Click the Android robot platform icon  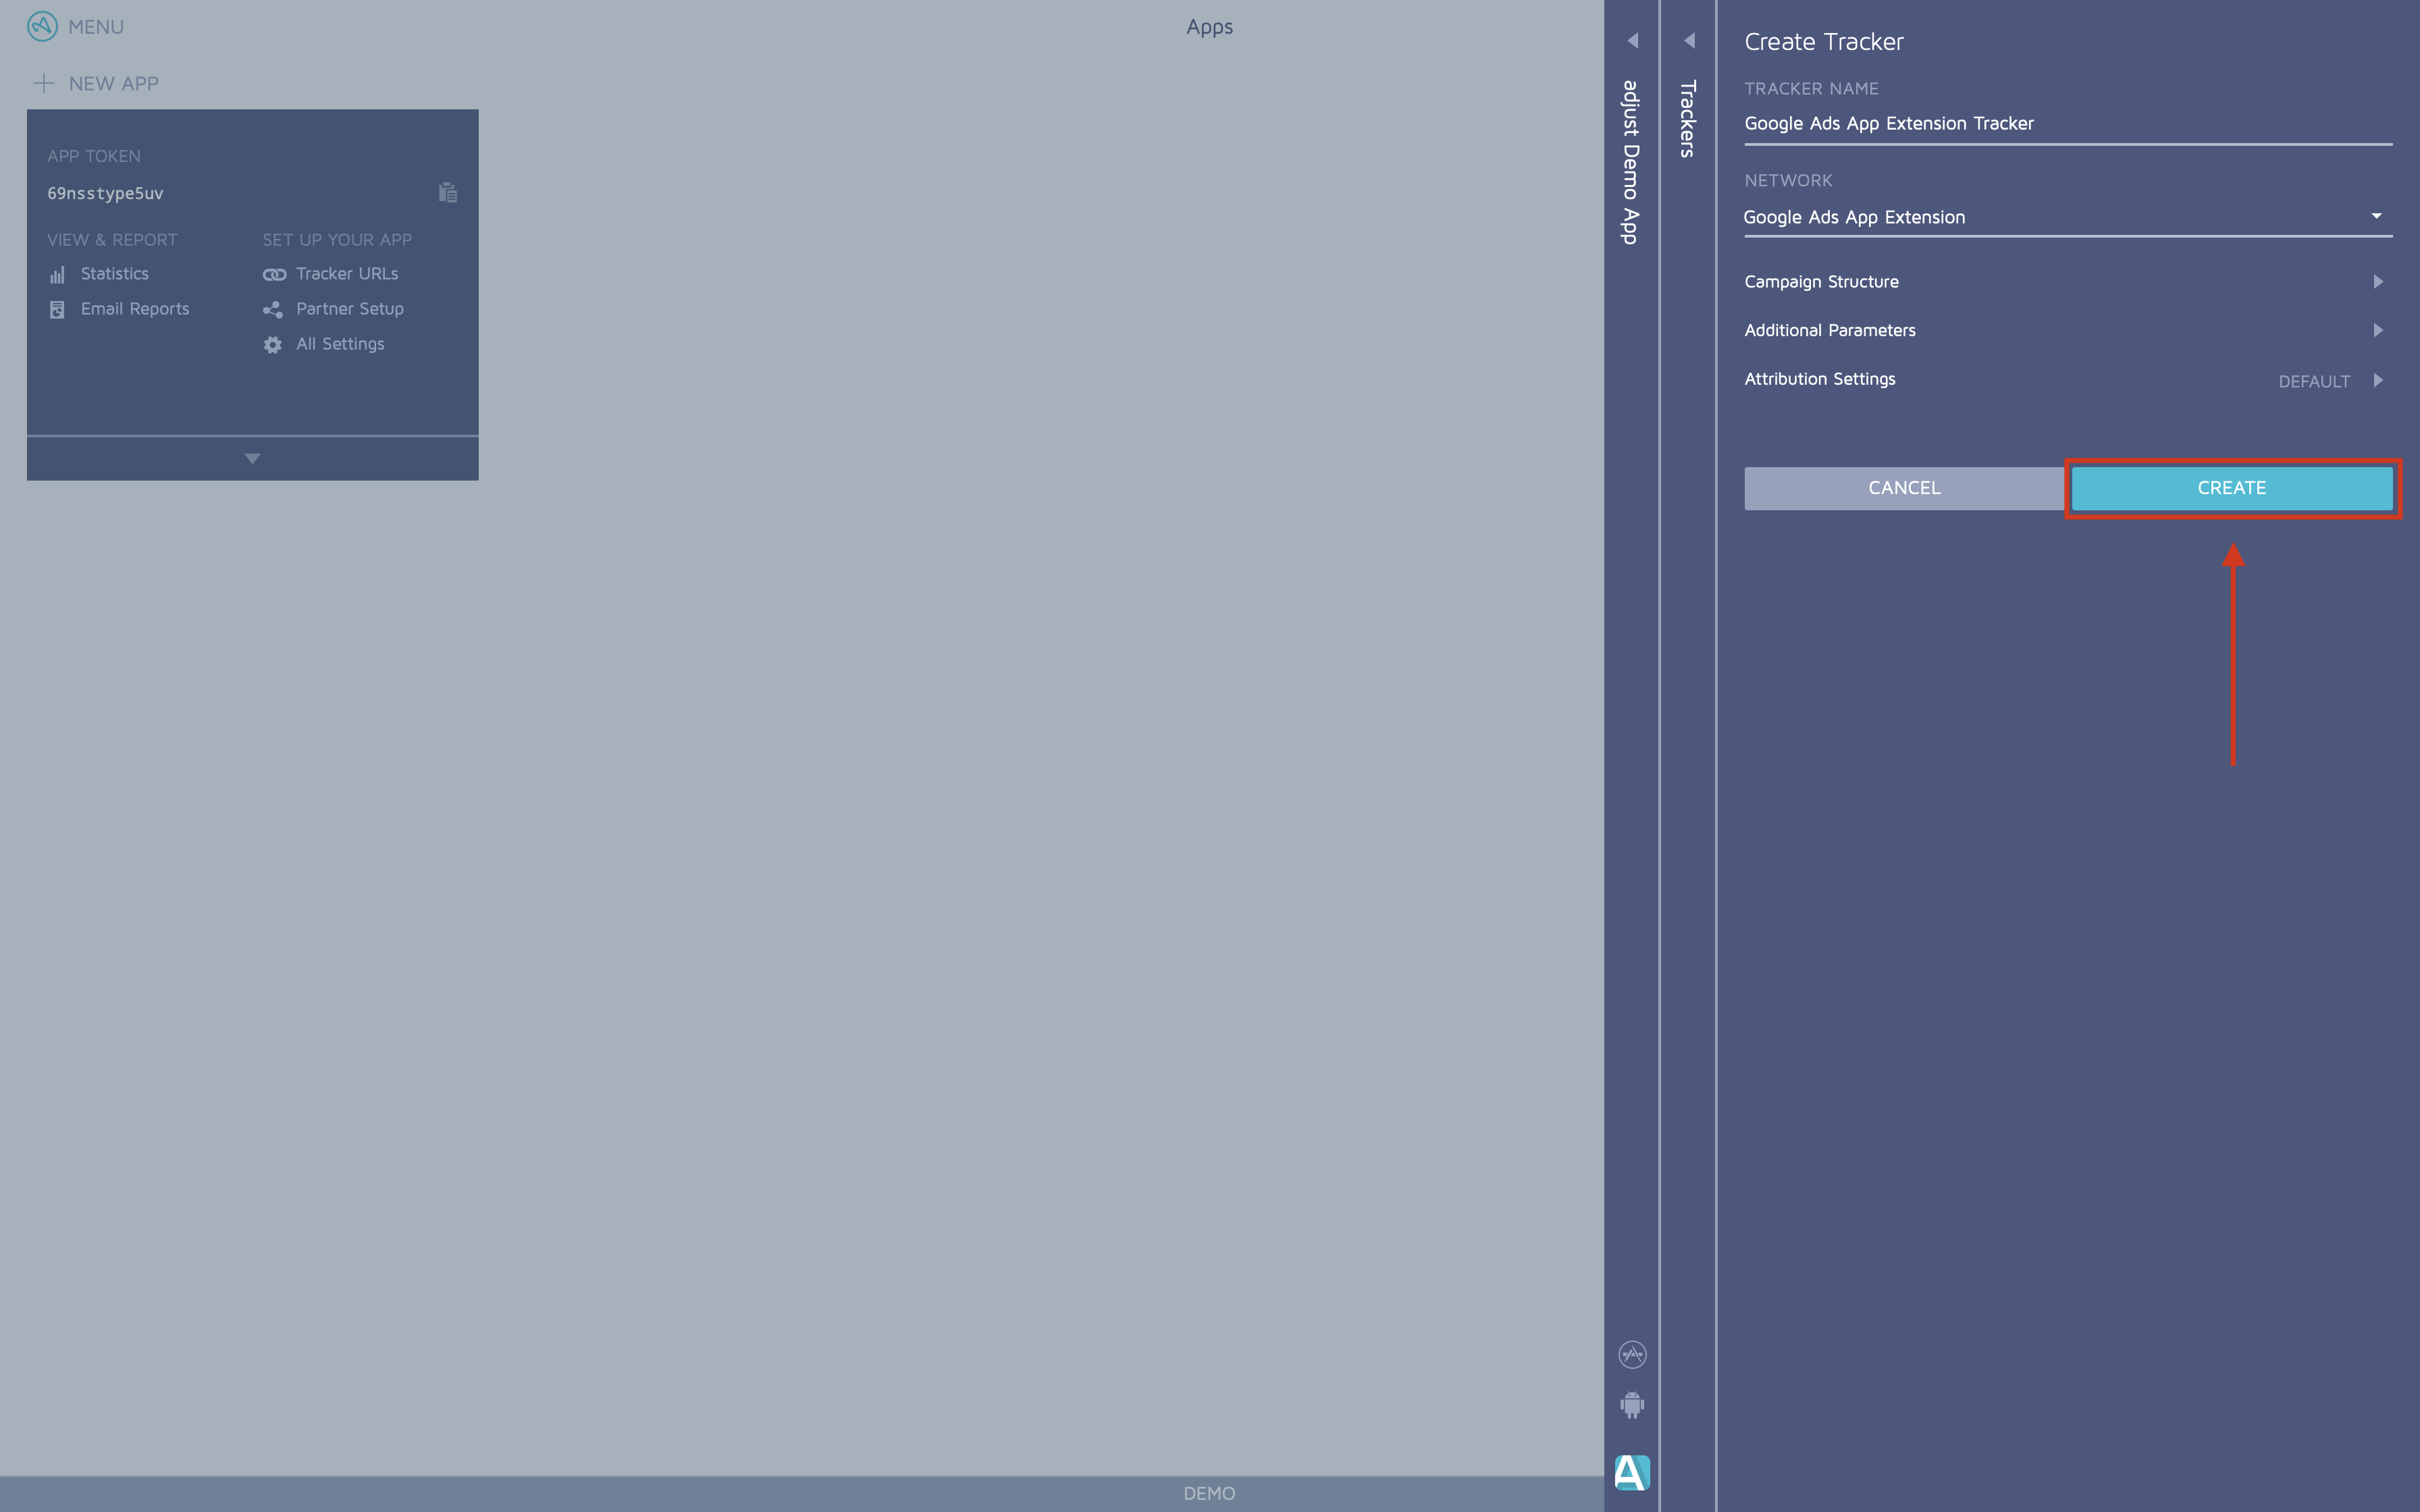click(1631, 1404)
